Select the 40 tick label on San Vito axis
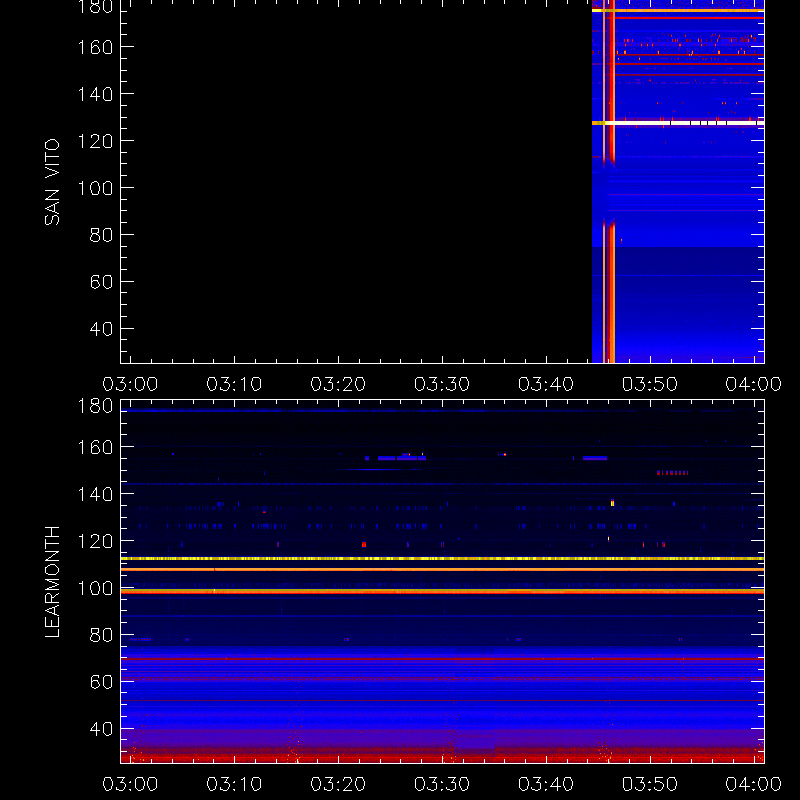The height and width of the screenshot is (800, 800). click(101, 329)
